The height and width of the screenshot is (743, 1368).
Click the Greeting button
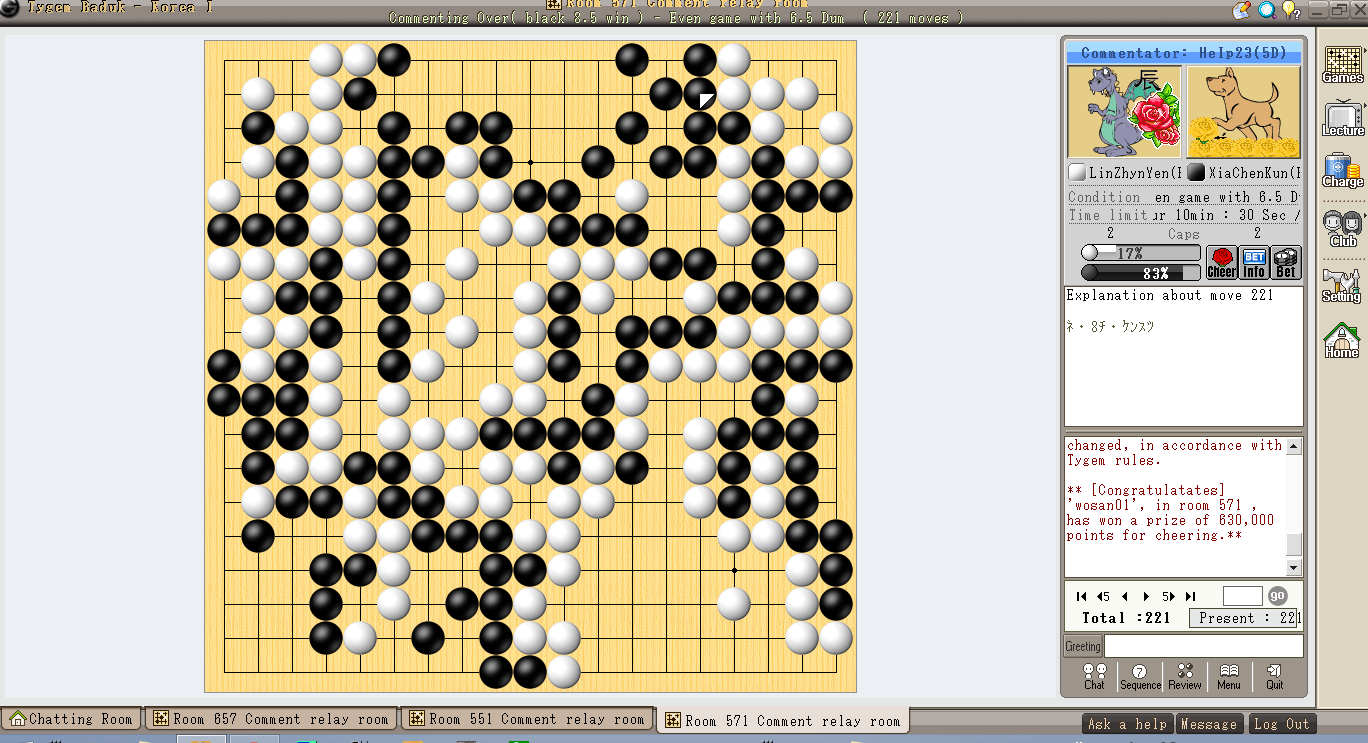[1082, 646]
